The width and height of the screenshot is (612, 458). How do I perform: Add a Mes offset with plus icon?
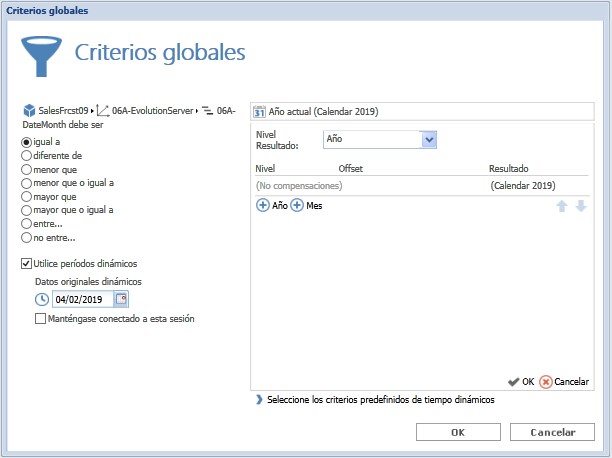(297, 205)
